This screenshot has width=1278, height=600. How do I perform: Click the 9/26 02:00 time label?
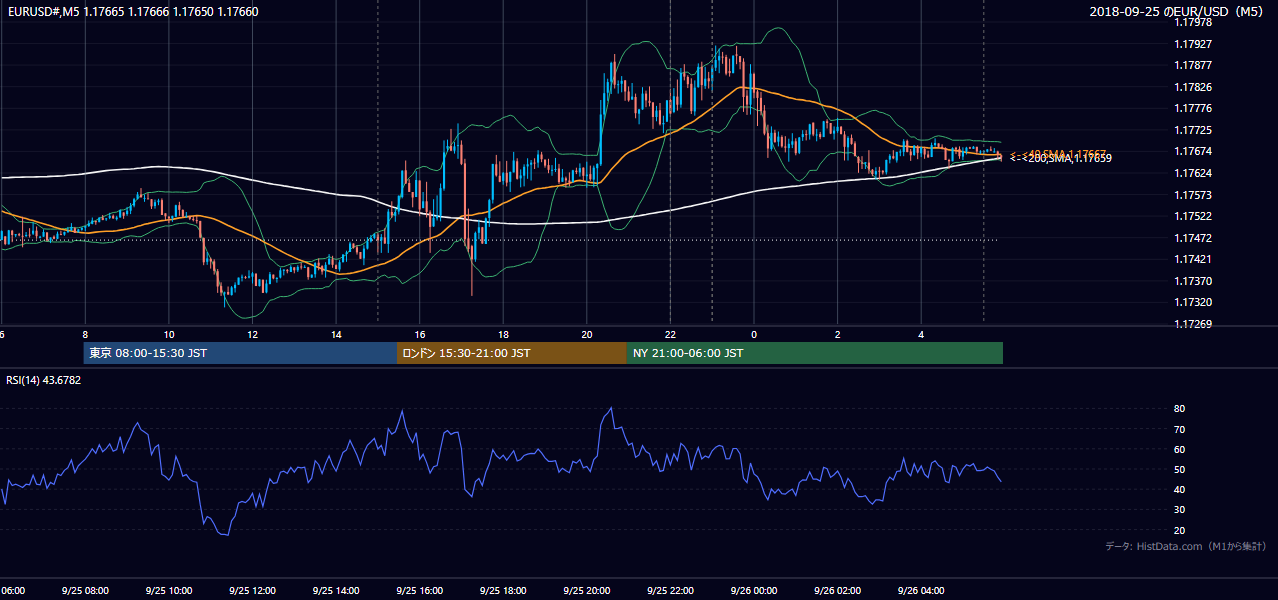click(837, 590)
